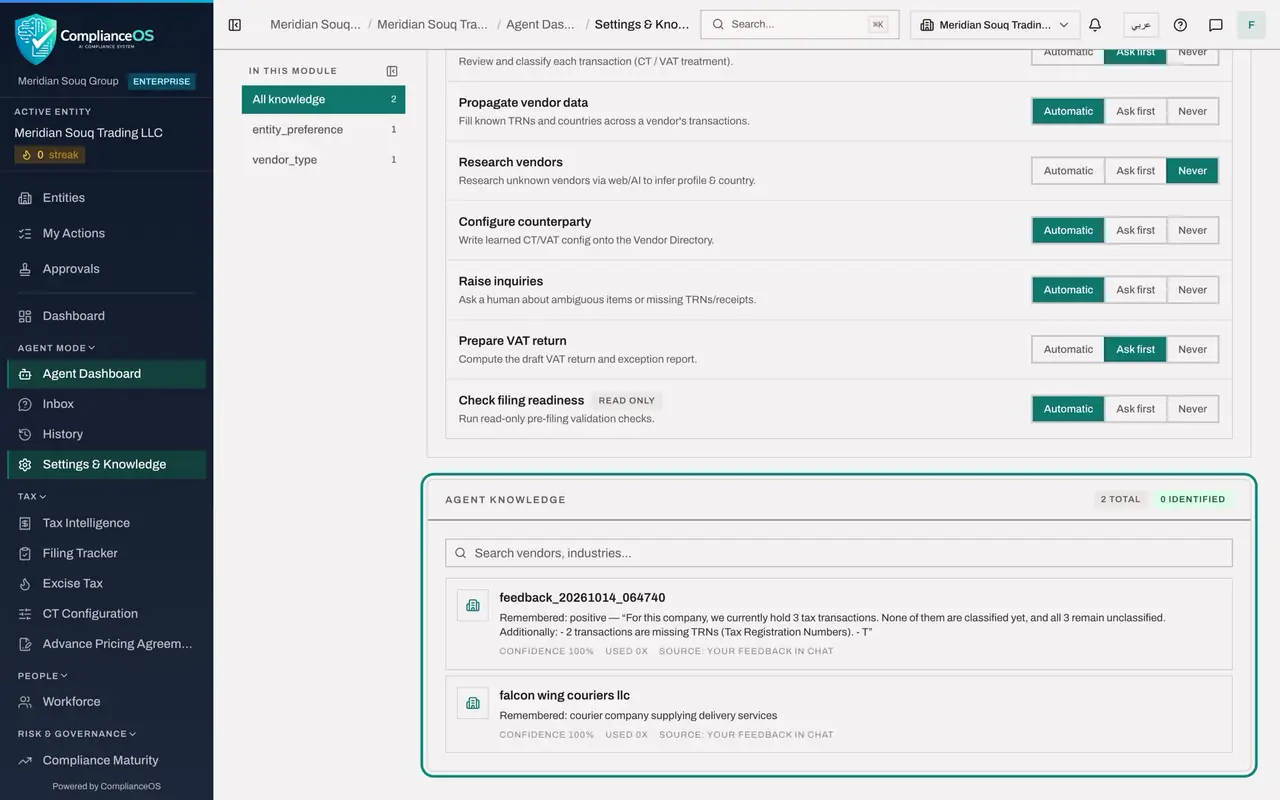Set Check filing readiness to Never
1280x800 pixels.
pos(1192,409)
